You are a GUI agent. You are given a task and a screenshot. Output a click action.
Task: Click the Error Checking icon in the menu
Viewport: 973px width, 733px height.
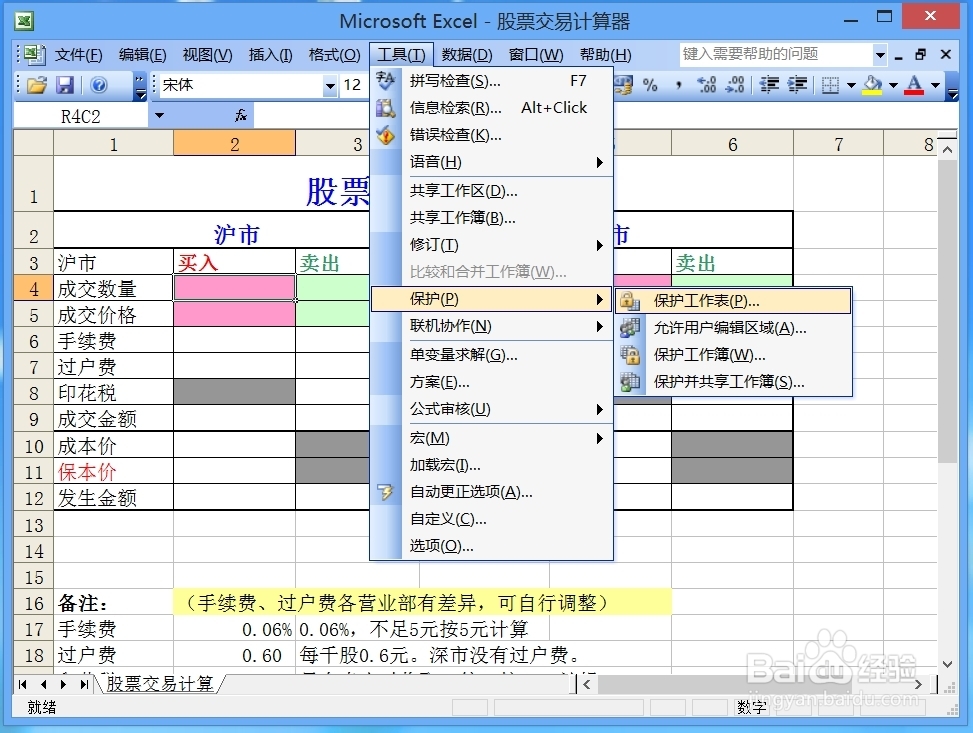click(385, 135)
